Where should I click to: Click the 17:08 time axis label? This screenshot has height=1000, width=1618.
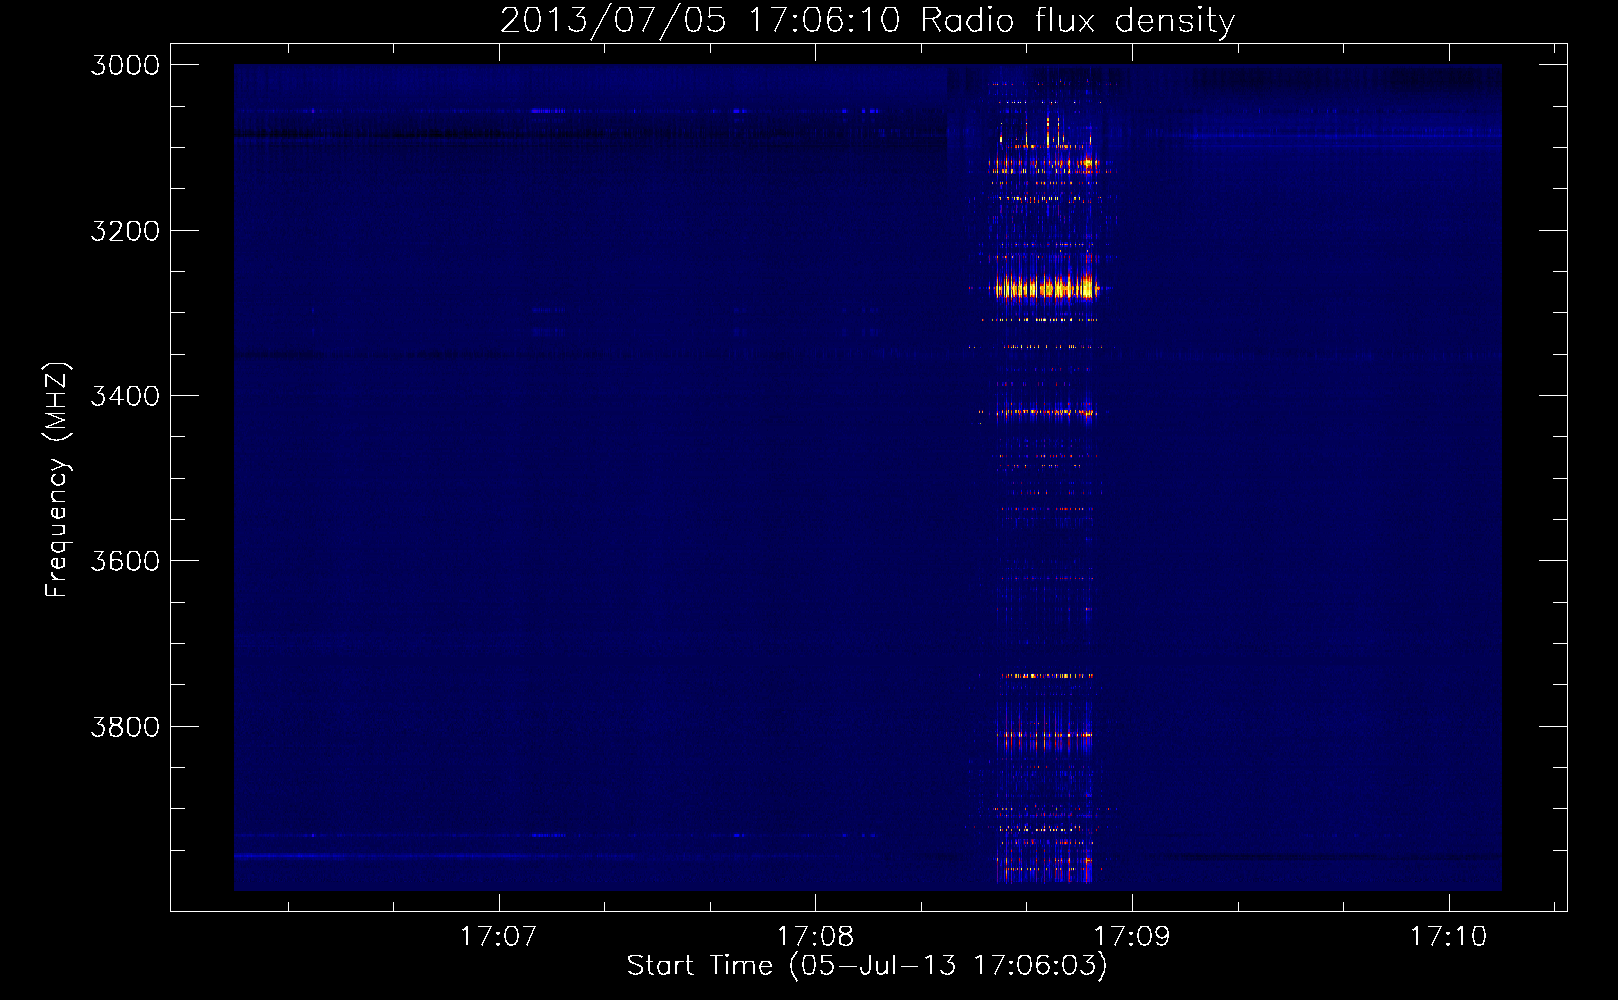(x=815, y=937)
